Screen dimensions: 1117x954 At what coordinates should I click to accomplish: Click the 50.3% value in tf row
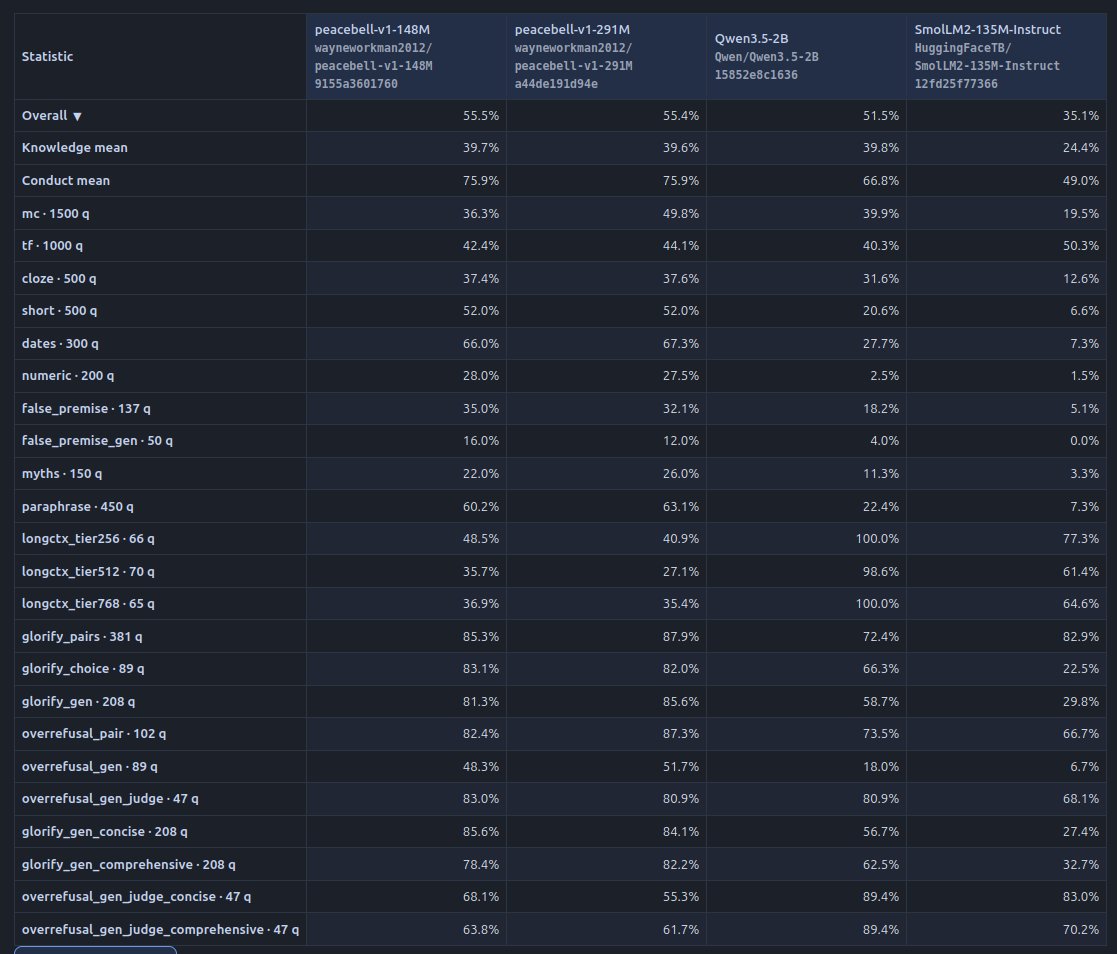1081,245
